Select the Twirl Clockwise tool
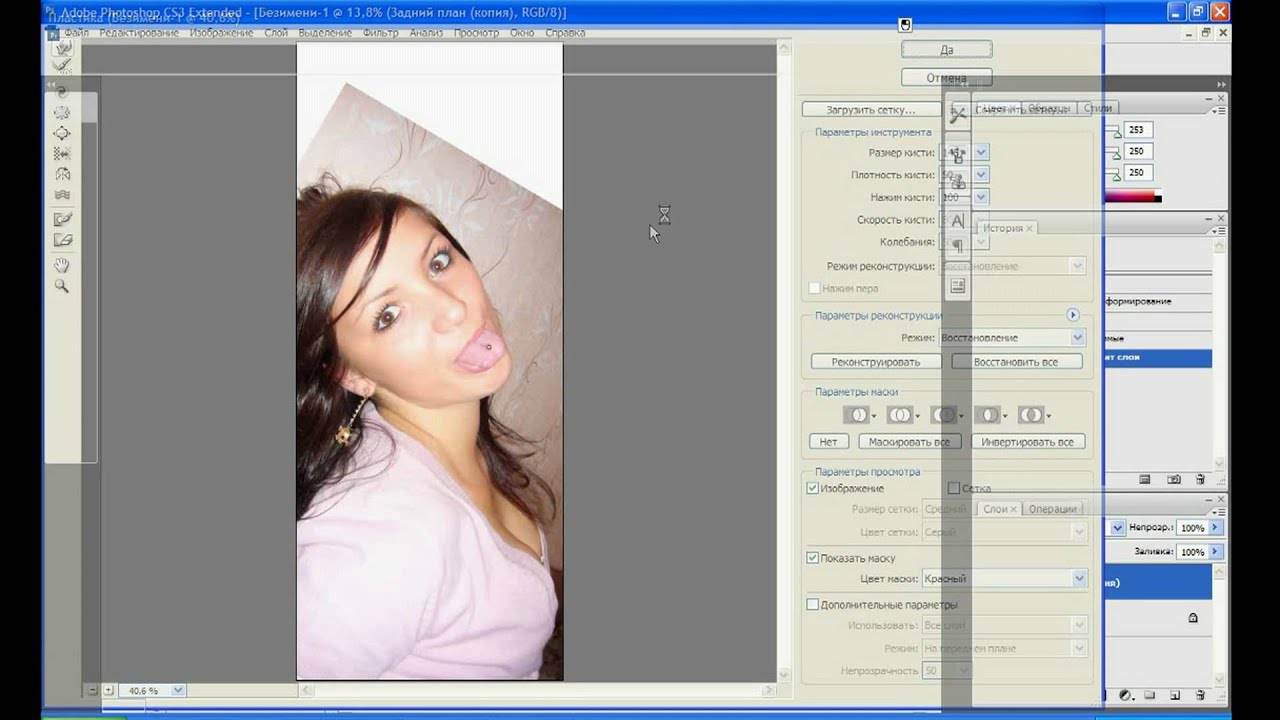1280x720 pixels. [62, 91]
